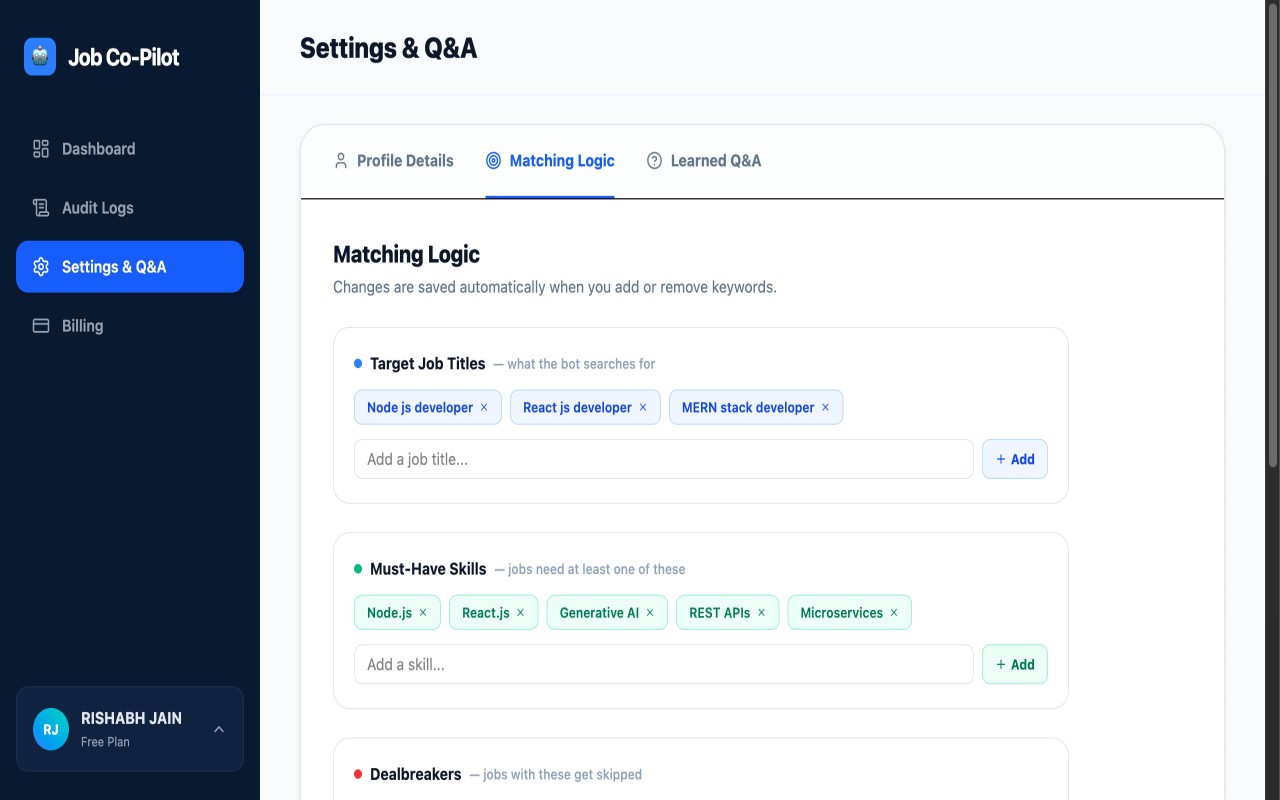Viewport: 1280px width, 800px height.
Task: Click the RJ avatar
Action: point(51,729)
